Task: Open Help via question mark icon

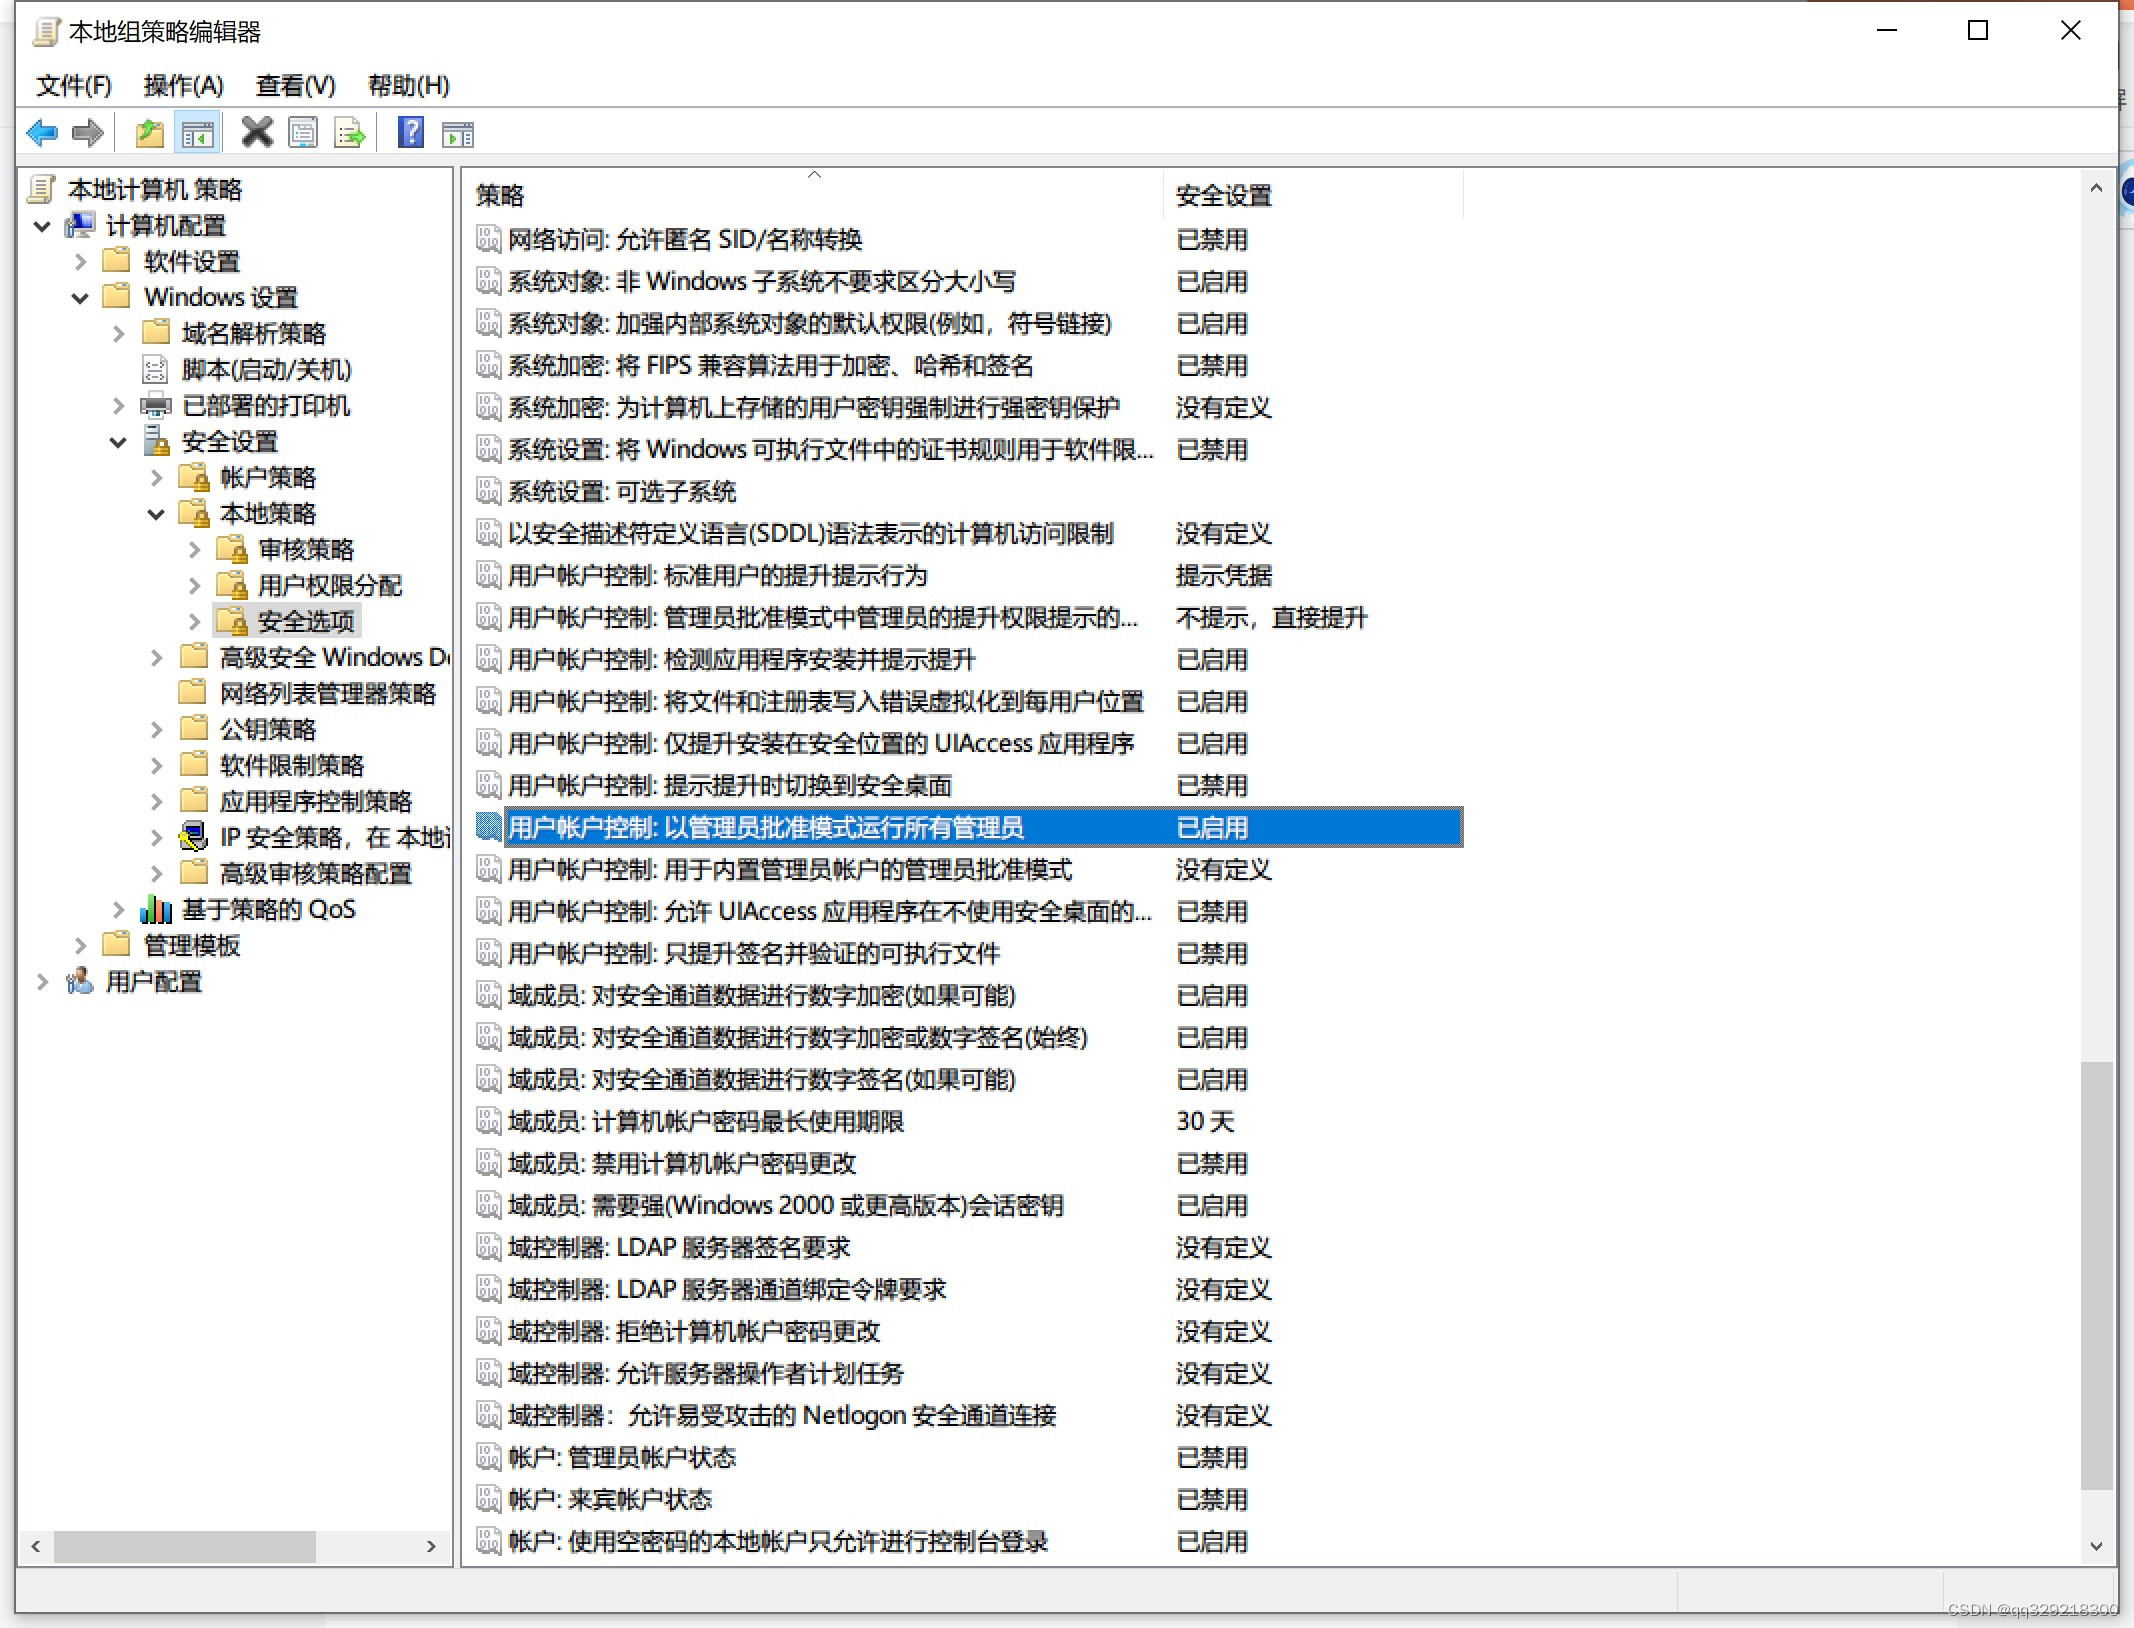Action: pyautogui.click(x=411, y=132)
